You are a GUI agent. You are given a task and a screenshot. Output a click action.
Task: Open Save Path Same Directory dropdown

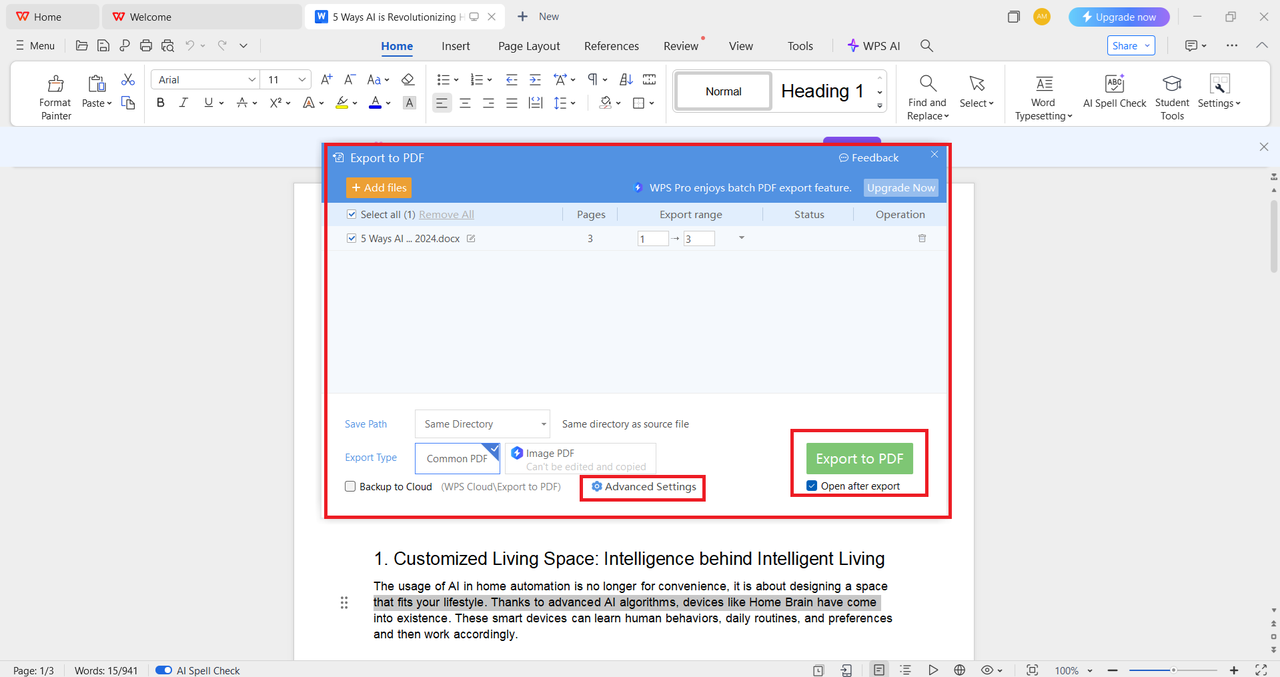click(x=482, y=424)
